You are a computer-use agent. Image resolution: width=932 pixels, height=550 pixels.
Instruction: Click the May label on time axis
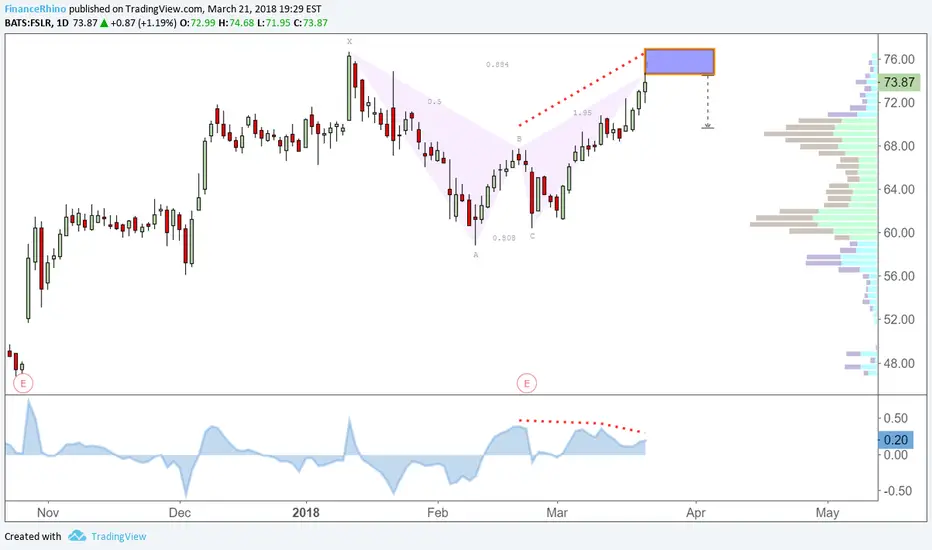click(x=827, y=513)
